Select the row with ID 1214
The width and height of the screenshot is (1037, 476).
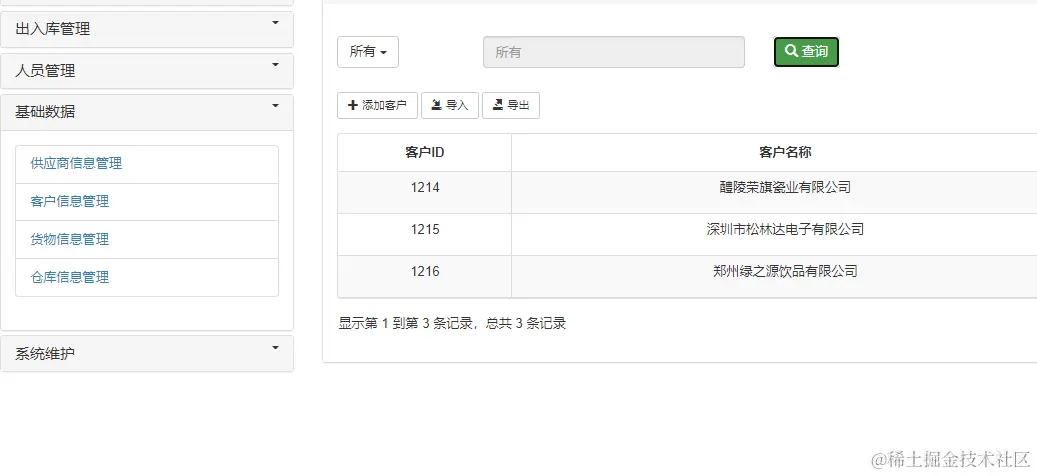click(687, 192)
